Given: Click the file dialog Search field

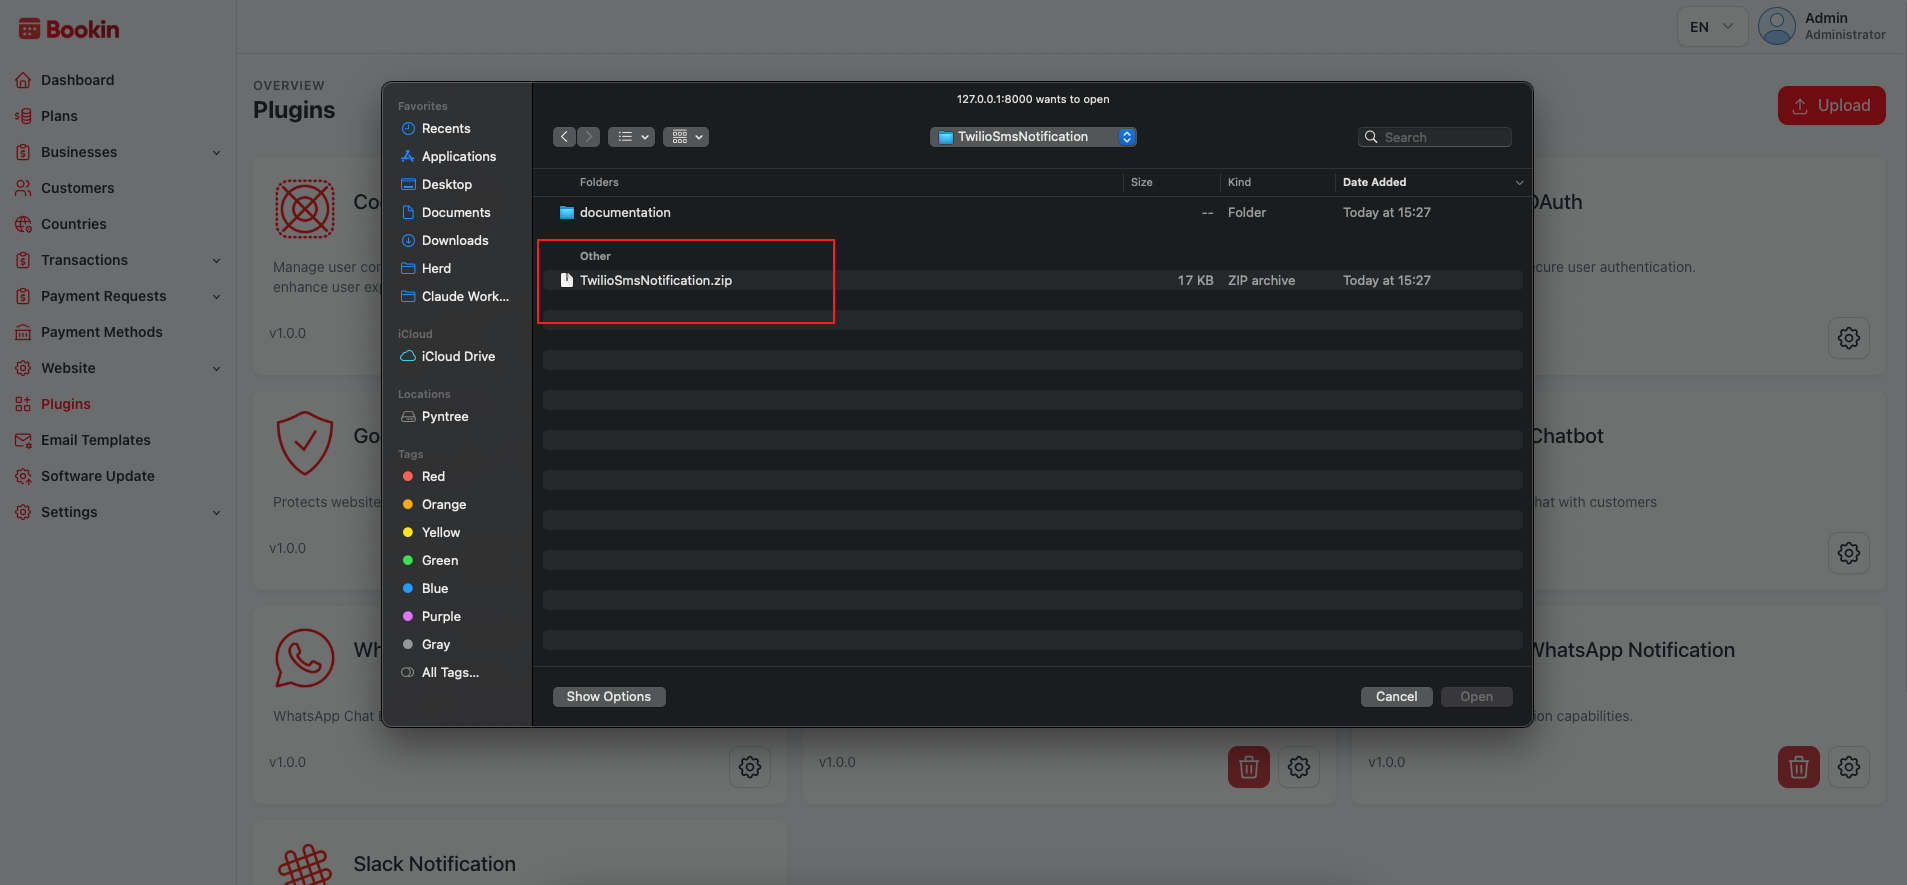Looking at the screenshot, I should [x=1434, y=137].
